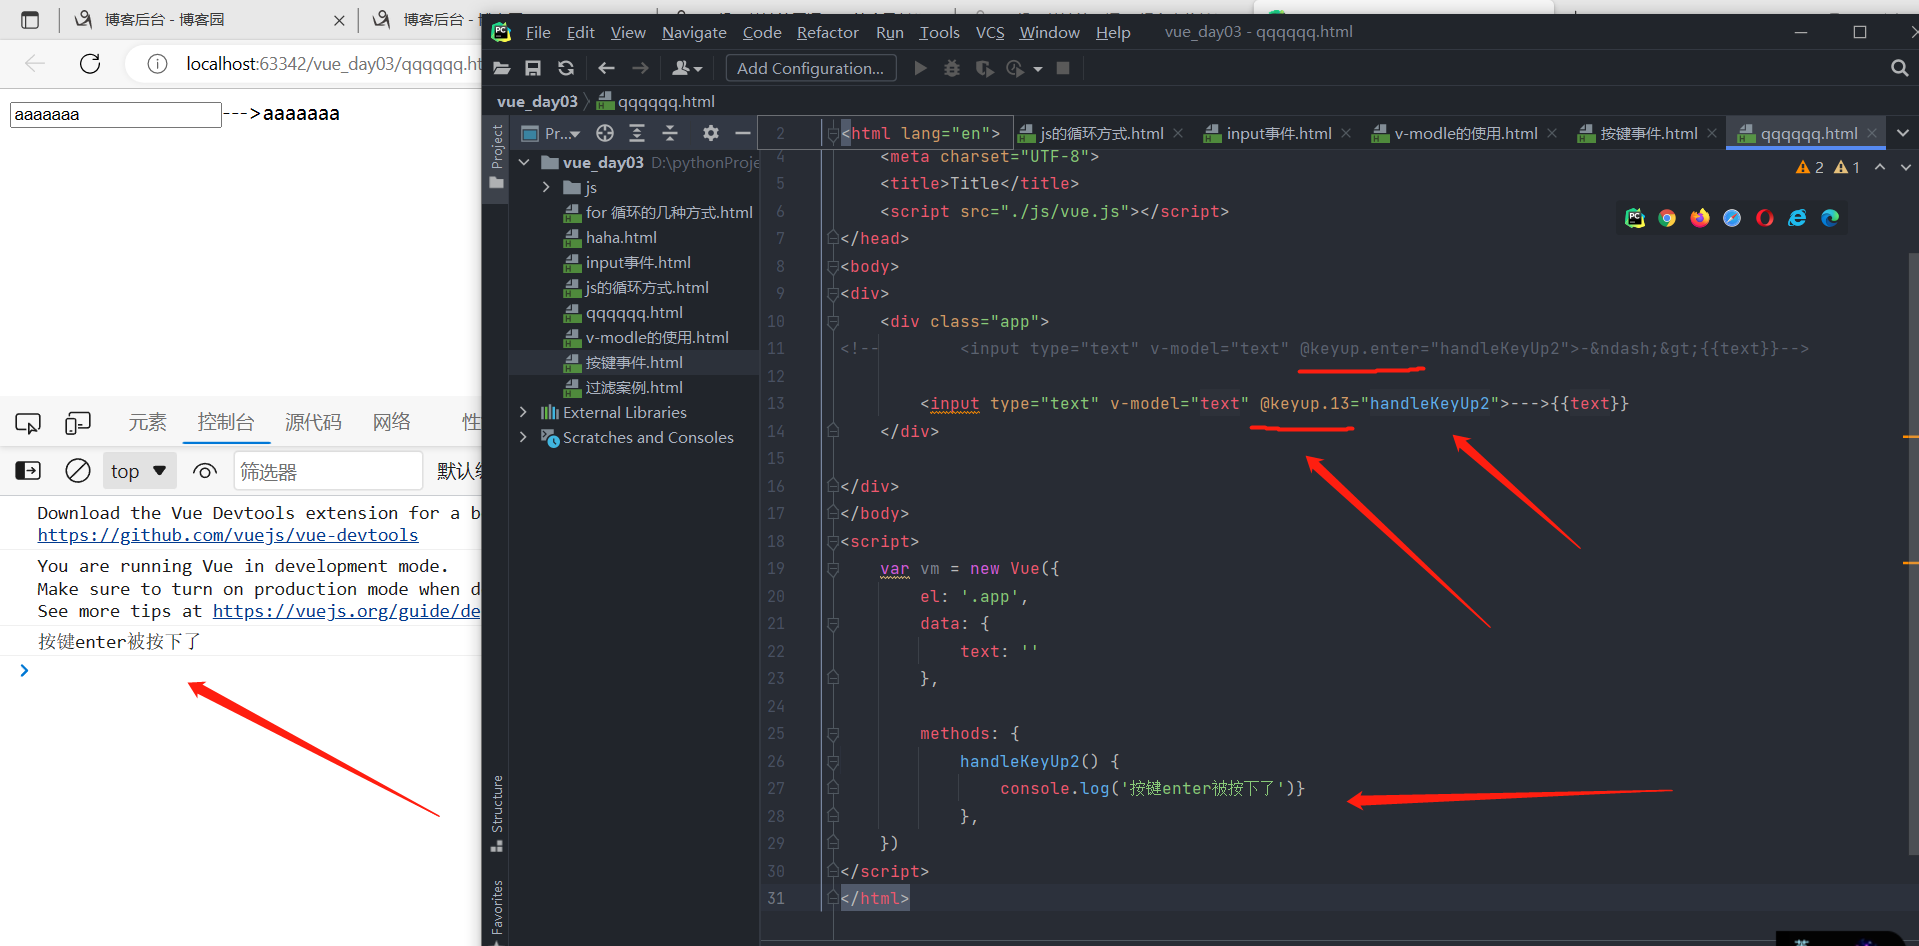Click the Stop square icon
The image size is (1919, 946).
point(1063,68)
